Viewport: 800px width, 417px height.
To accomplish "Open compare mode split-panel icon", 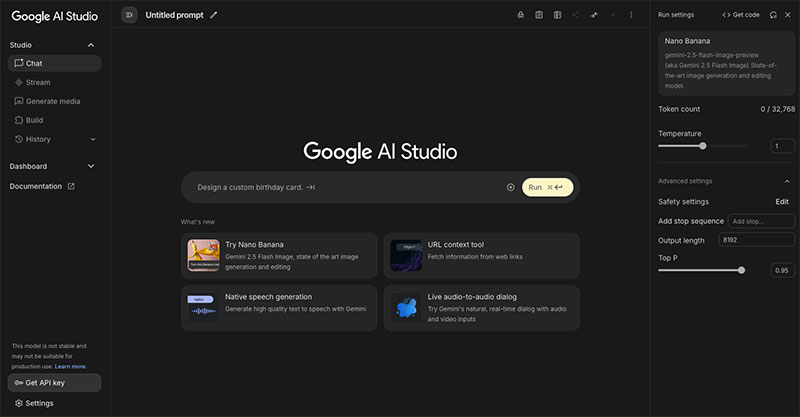I will click(557, 15).
